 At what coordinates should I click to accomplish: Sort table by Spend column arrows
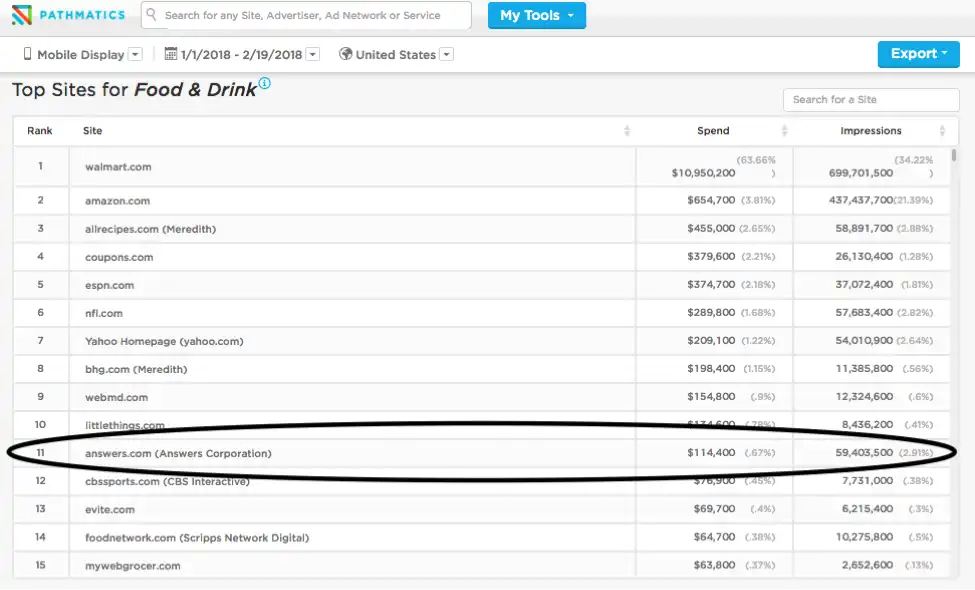tap(784, 131)
